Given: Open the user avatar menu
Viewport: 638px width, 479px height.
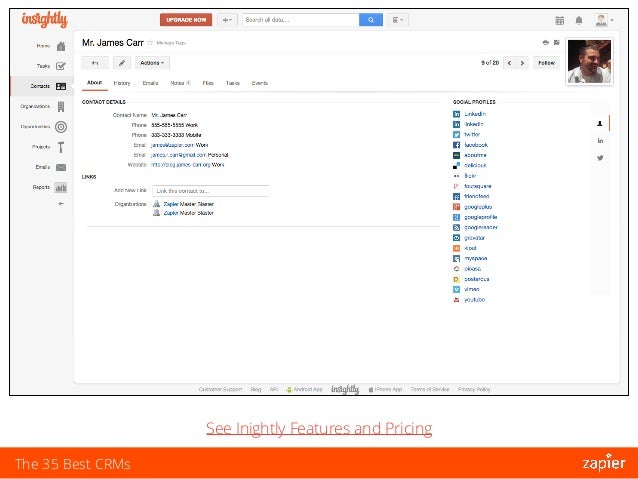Looking at the screenshot, I should pyautogui.click(x=604, y=20).
